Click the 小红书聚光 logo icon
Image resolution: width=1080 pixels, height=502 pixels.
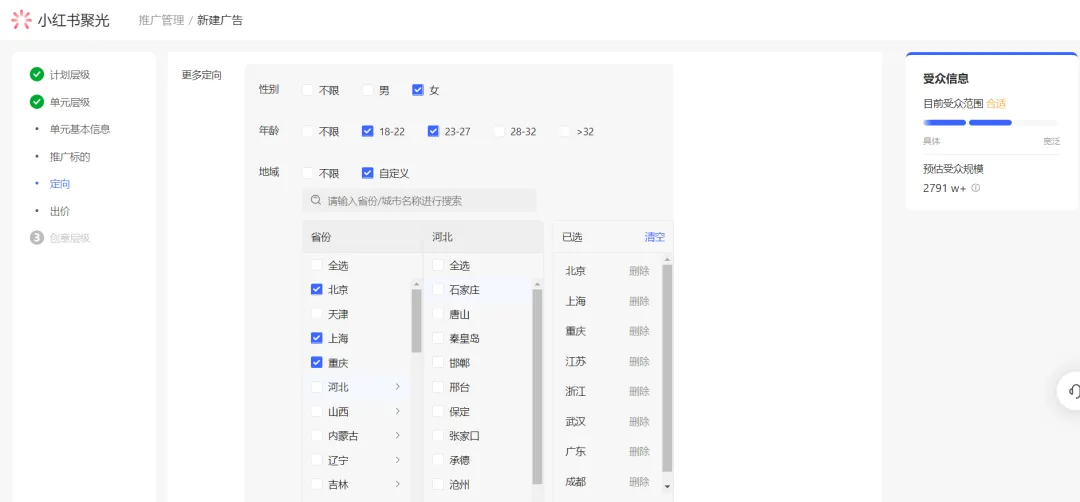[x=21, y=20]
